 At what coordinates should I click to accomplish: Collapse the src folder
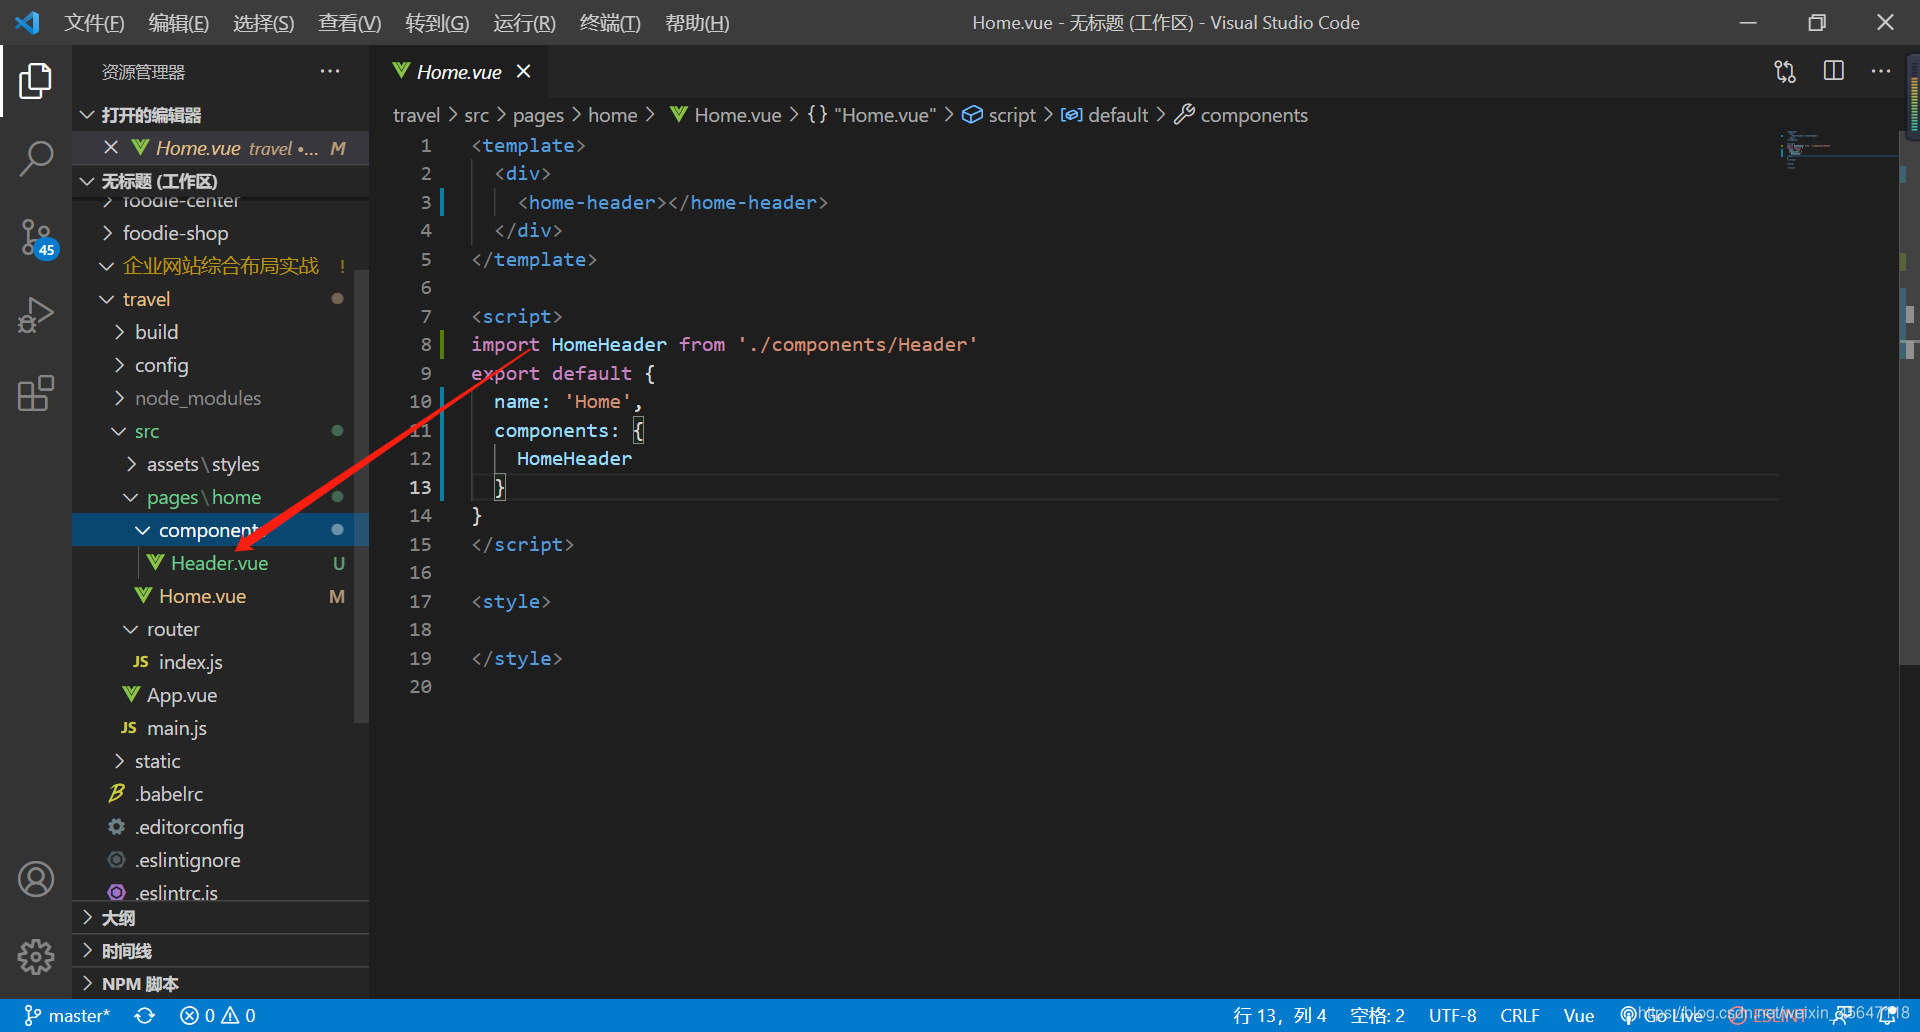click(x=220, y=431)
